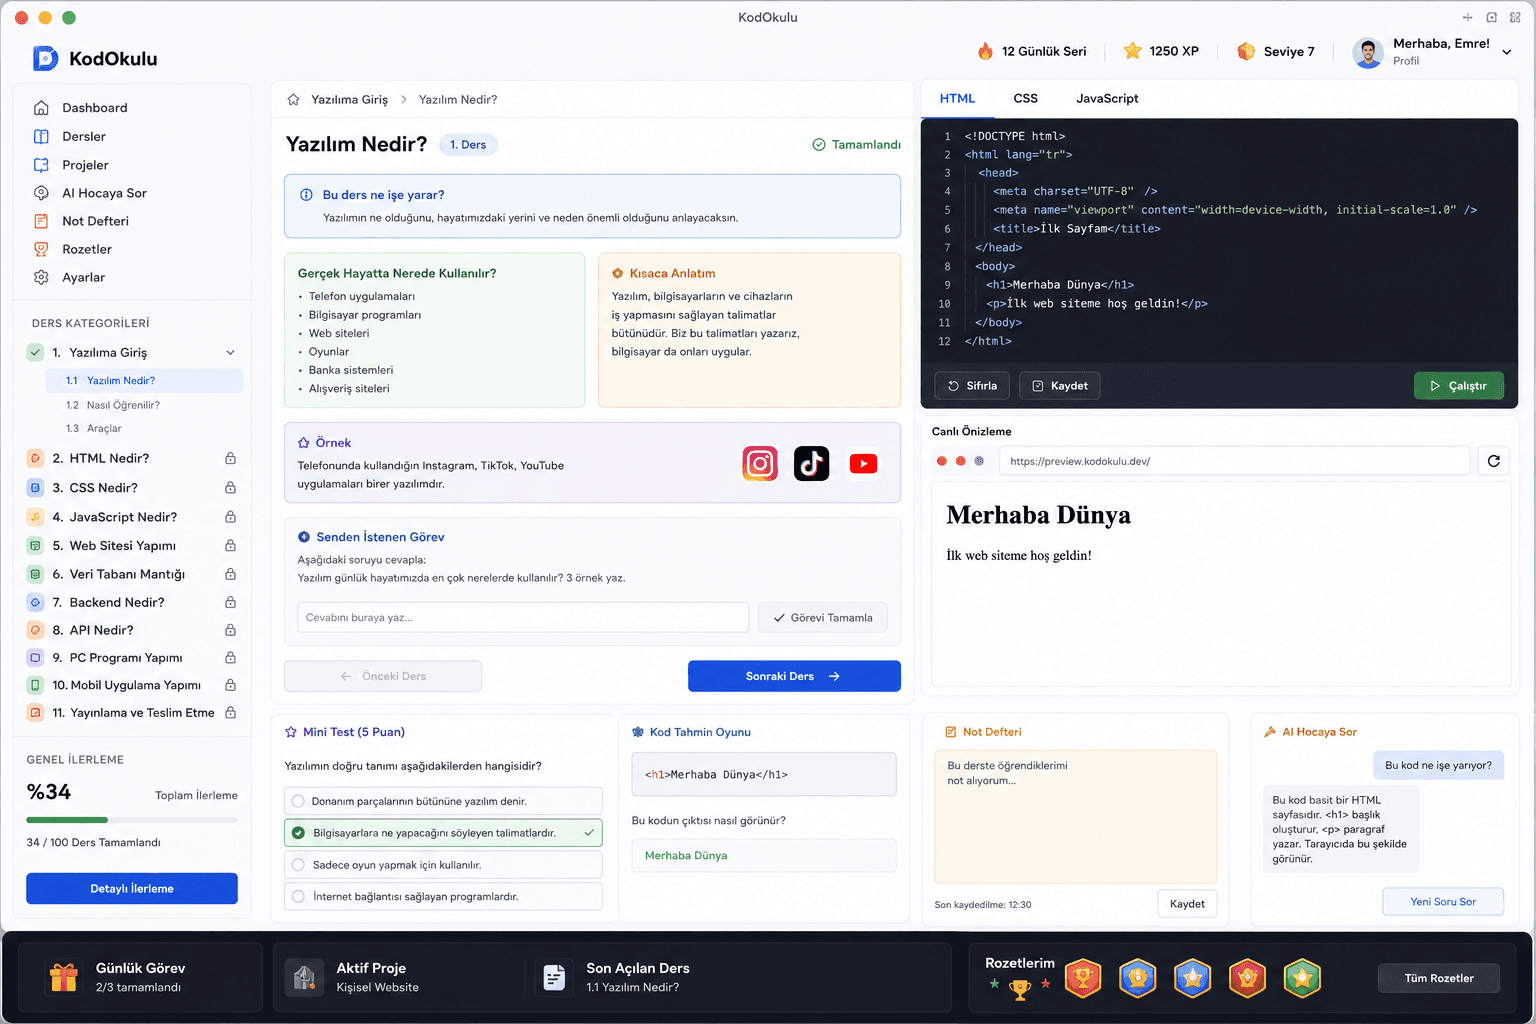Click the green star badge in Rozetlerim

point(1302,978)
